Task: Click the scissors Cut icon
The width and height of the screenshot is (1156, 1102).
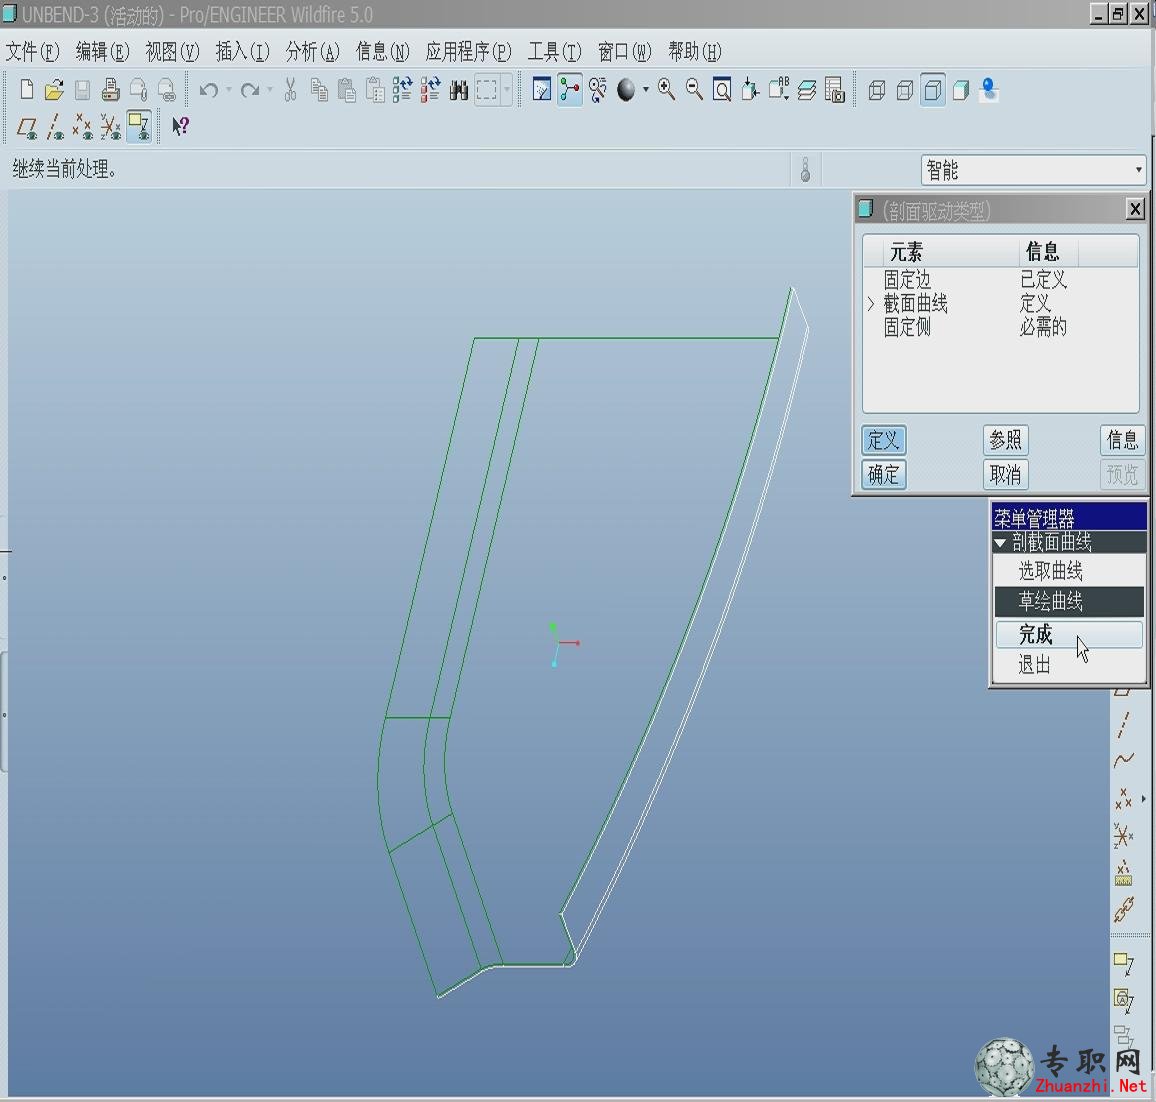Action: coord(290,90)
